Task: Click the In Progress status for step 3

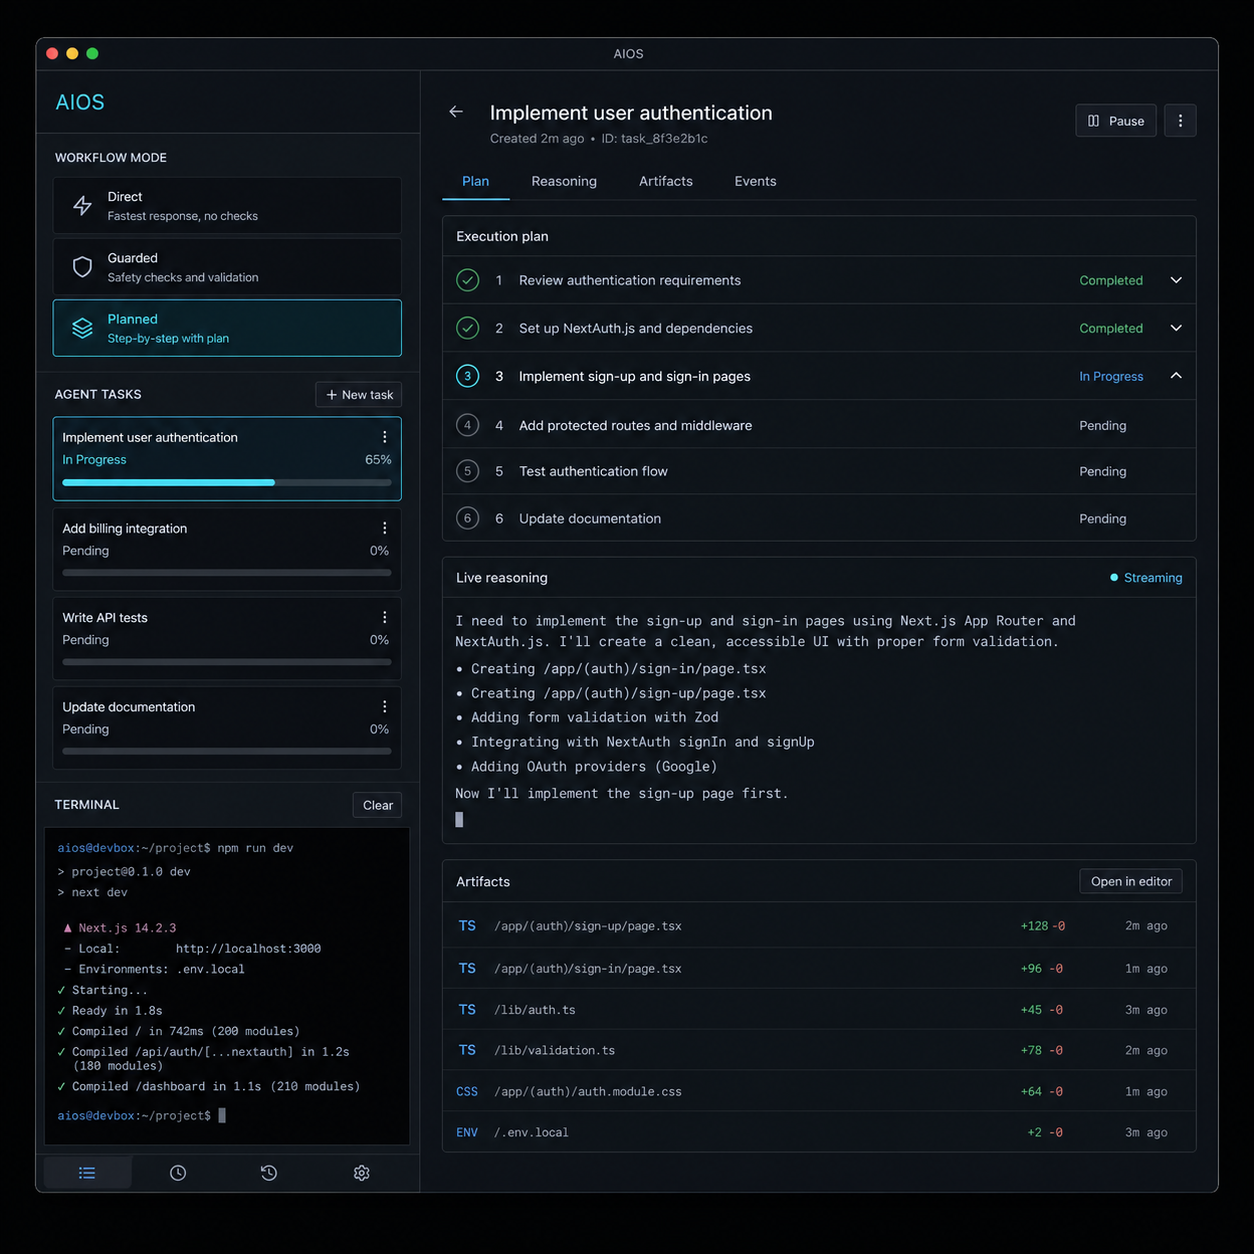Action: pos(1111,377)
